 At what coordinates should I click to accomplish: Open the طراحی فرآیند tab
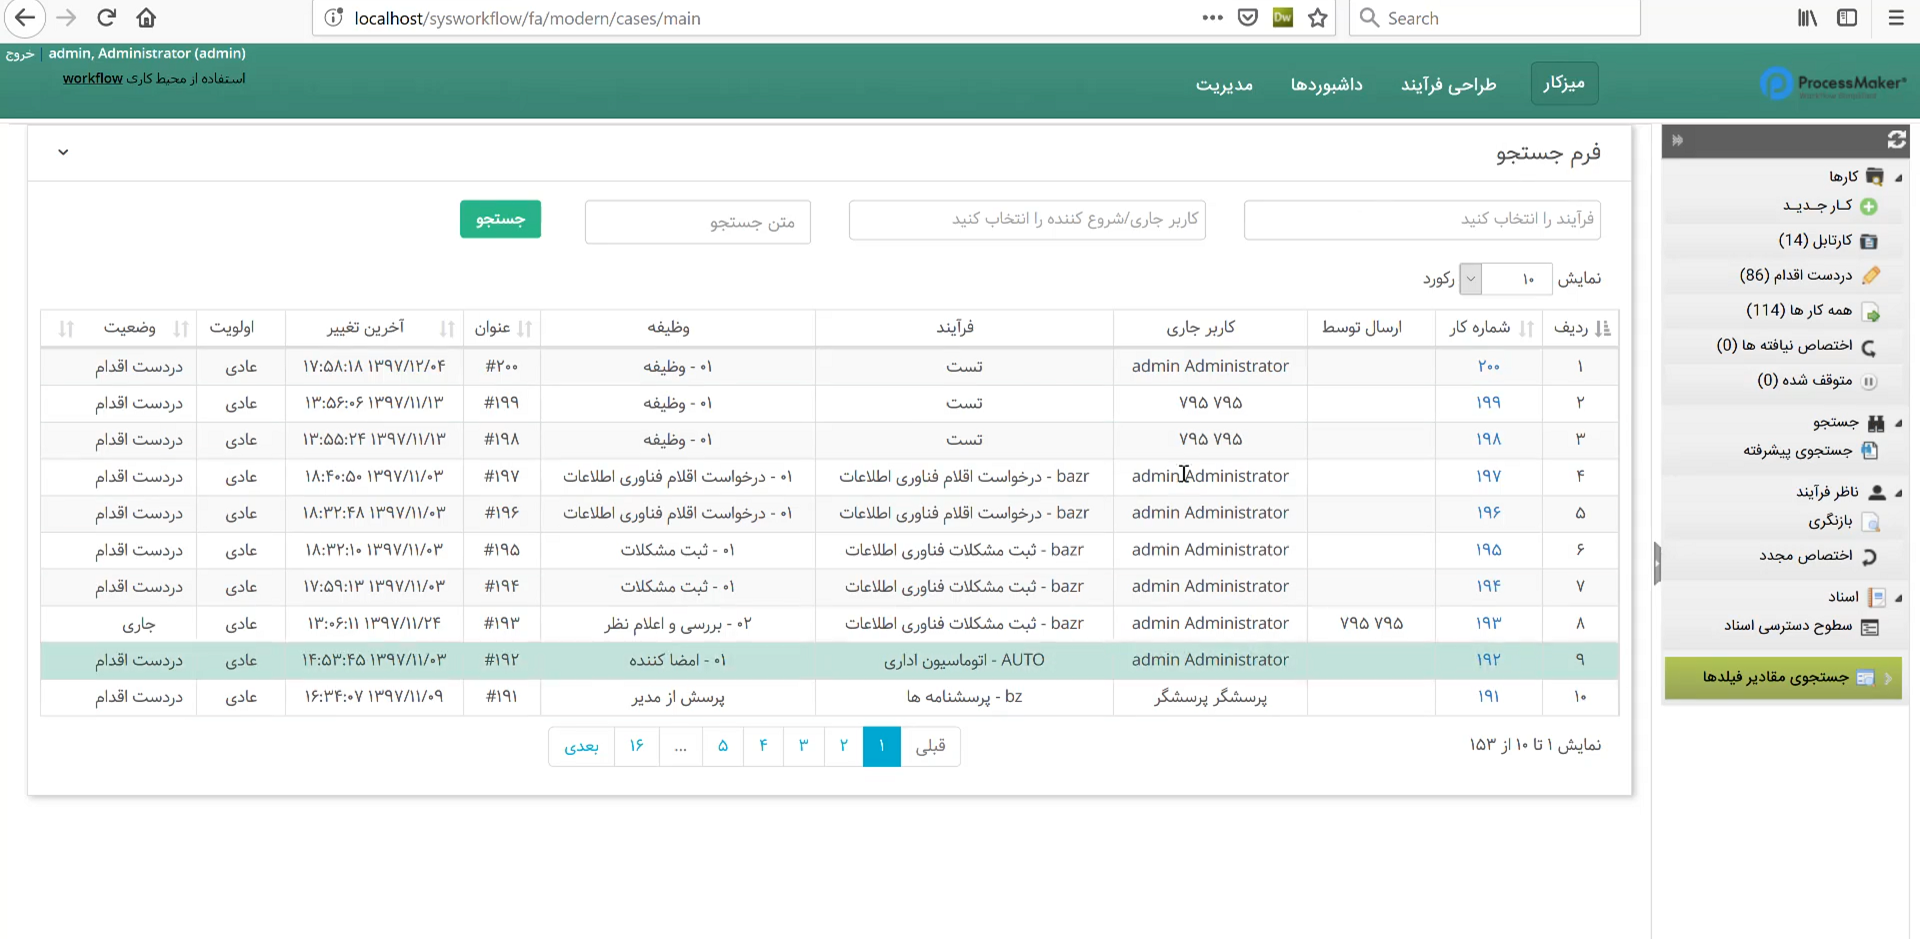point(1448,84)
